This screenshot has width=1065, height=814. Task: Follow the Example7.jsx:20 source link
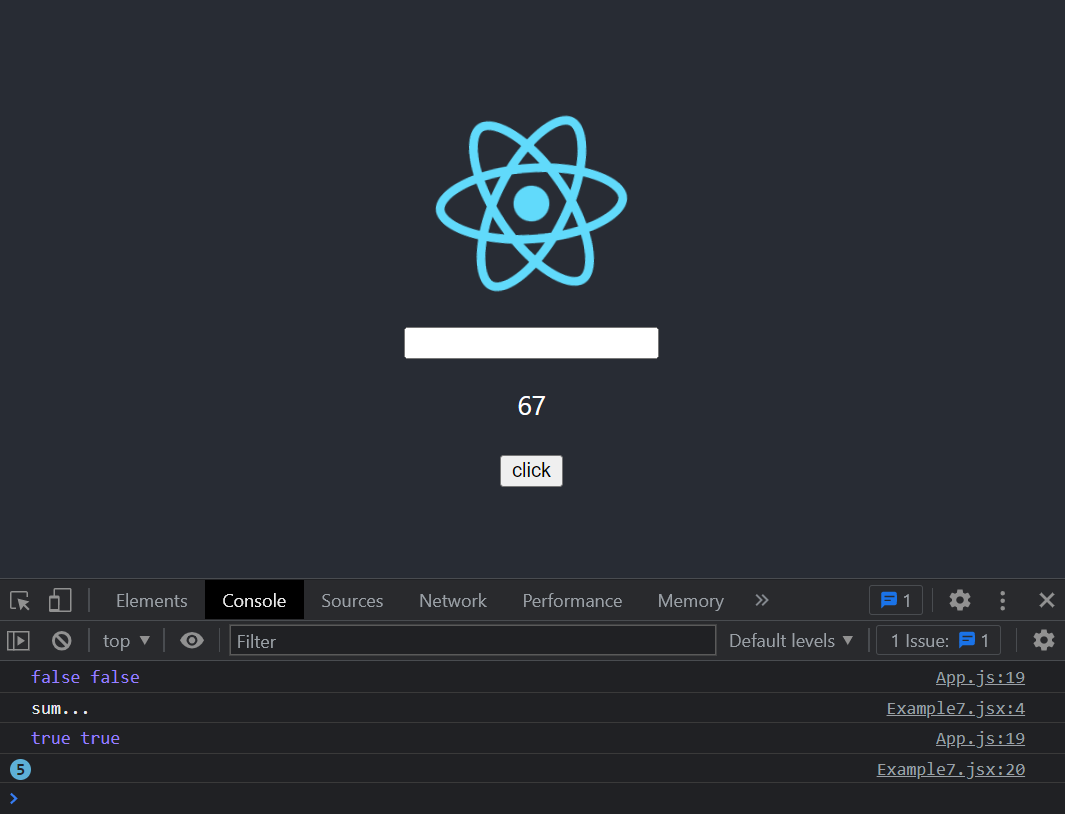pos(951,769)
